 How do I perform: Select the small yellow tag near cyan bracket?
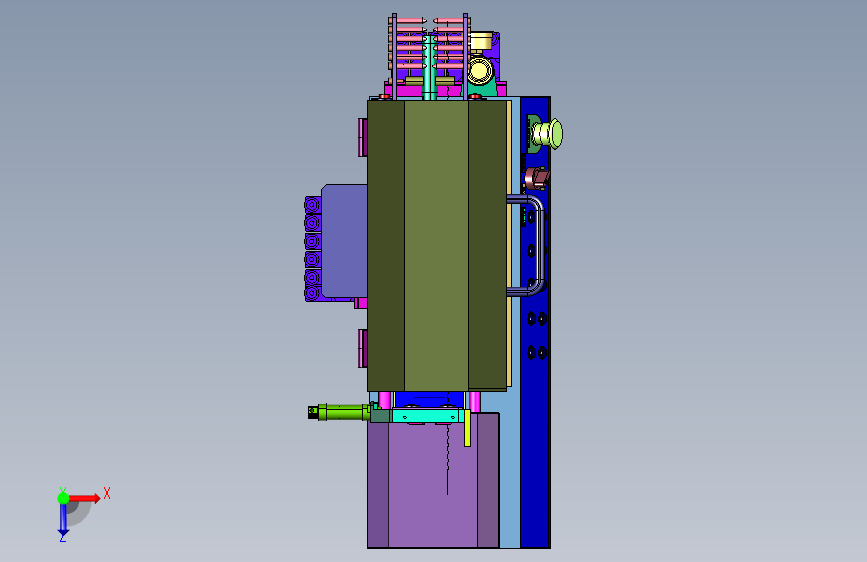(467, 428)
